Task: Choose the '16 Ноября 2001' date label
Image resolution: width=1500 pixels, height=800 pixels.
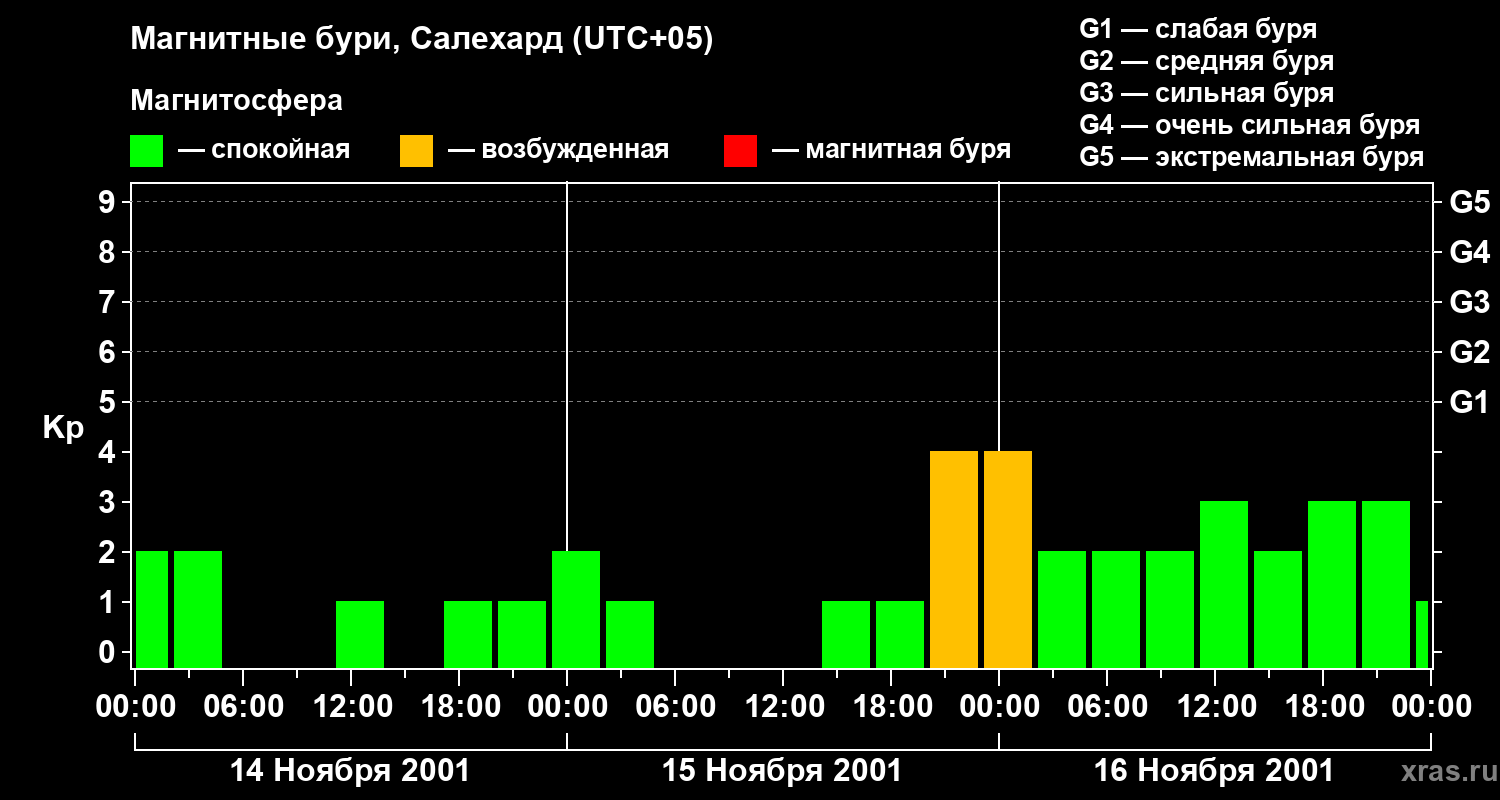Action: [x=1213, y=771]
